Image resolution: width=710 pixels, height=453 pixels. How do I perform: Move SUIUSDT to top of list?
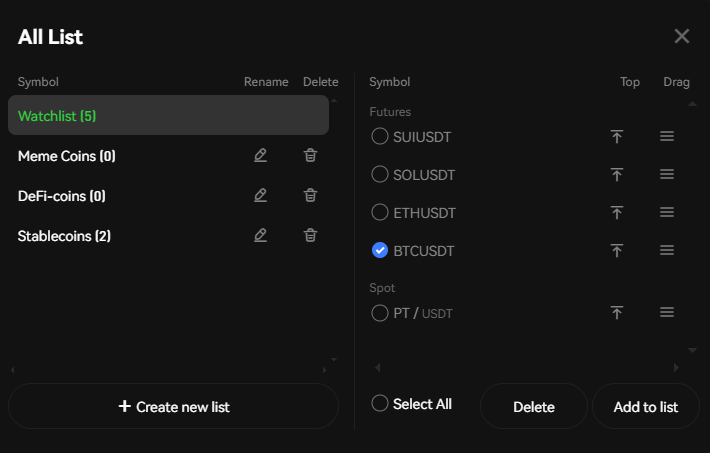point(617,136)
